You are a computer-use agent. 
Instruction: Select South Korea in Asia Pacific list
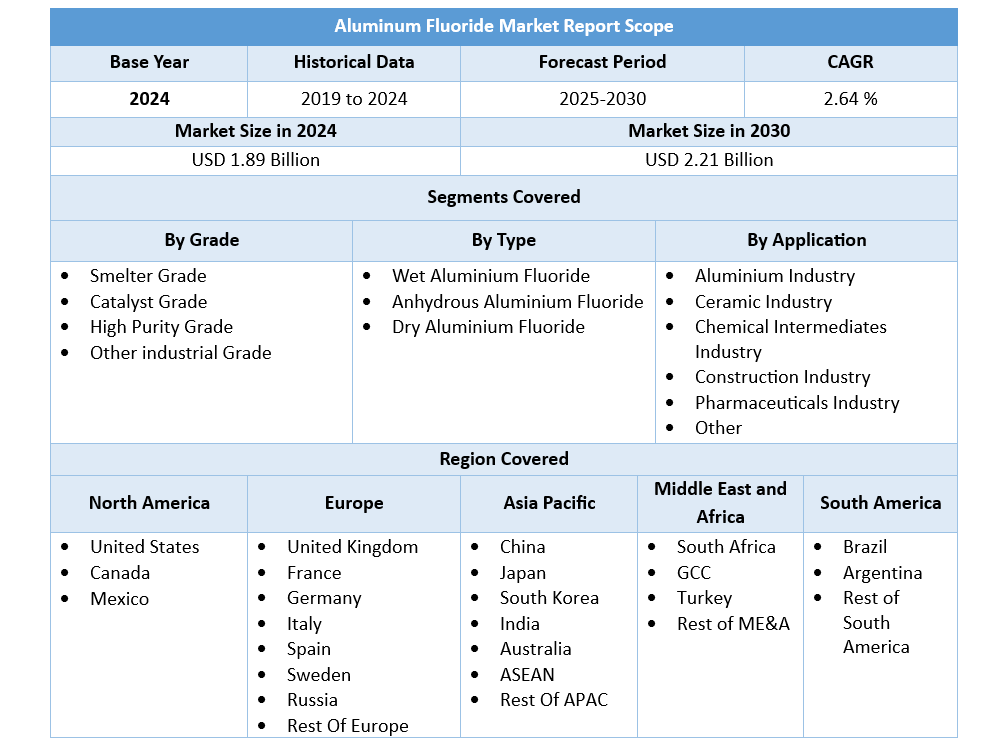click(549, 598)
